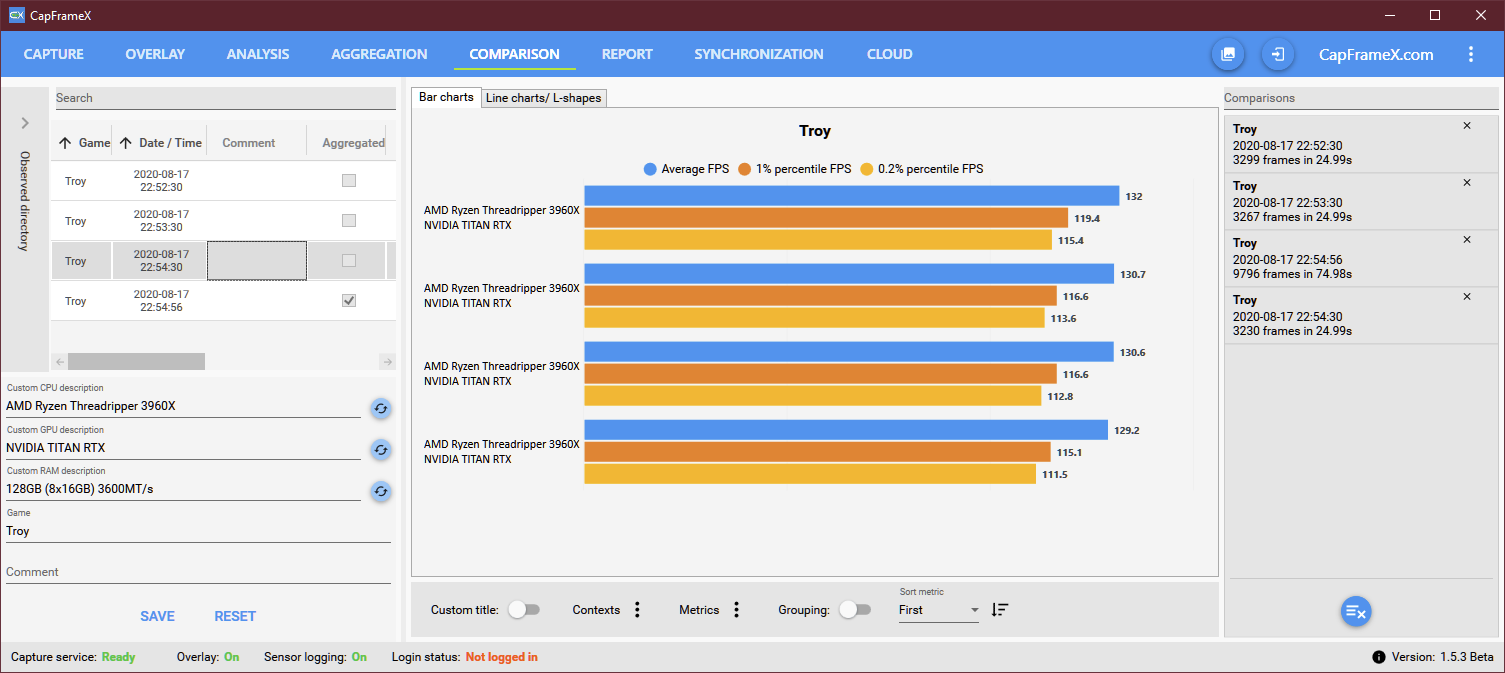Enable the Grouping switch
This screenshot has height=673, width=1505.
tap(855, 610)
